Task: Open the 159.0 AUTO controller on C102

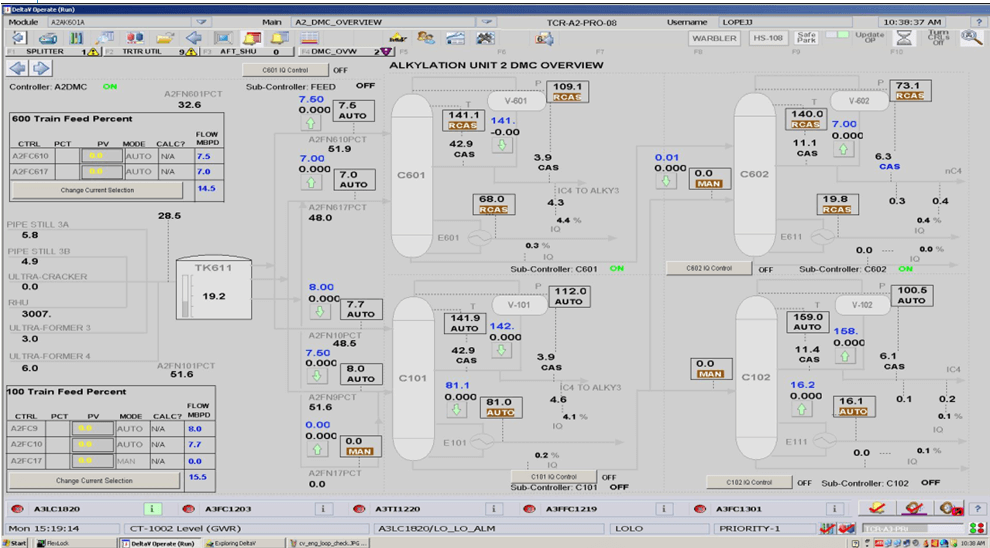Action: [x=807, y=322]
